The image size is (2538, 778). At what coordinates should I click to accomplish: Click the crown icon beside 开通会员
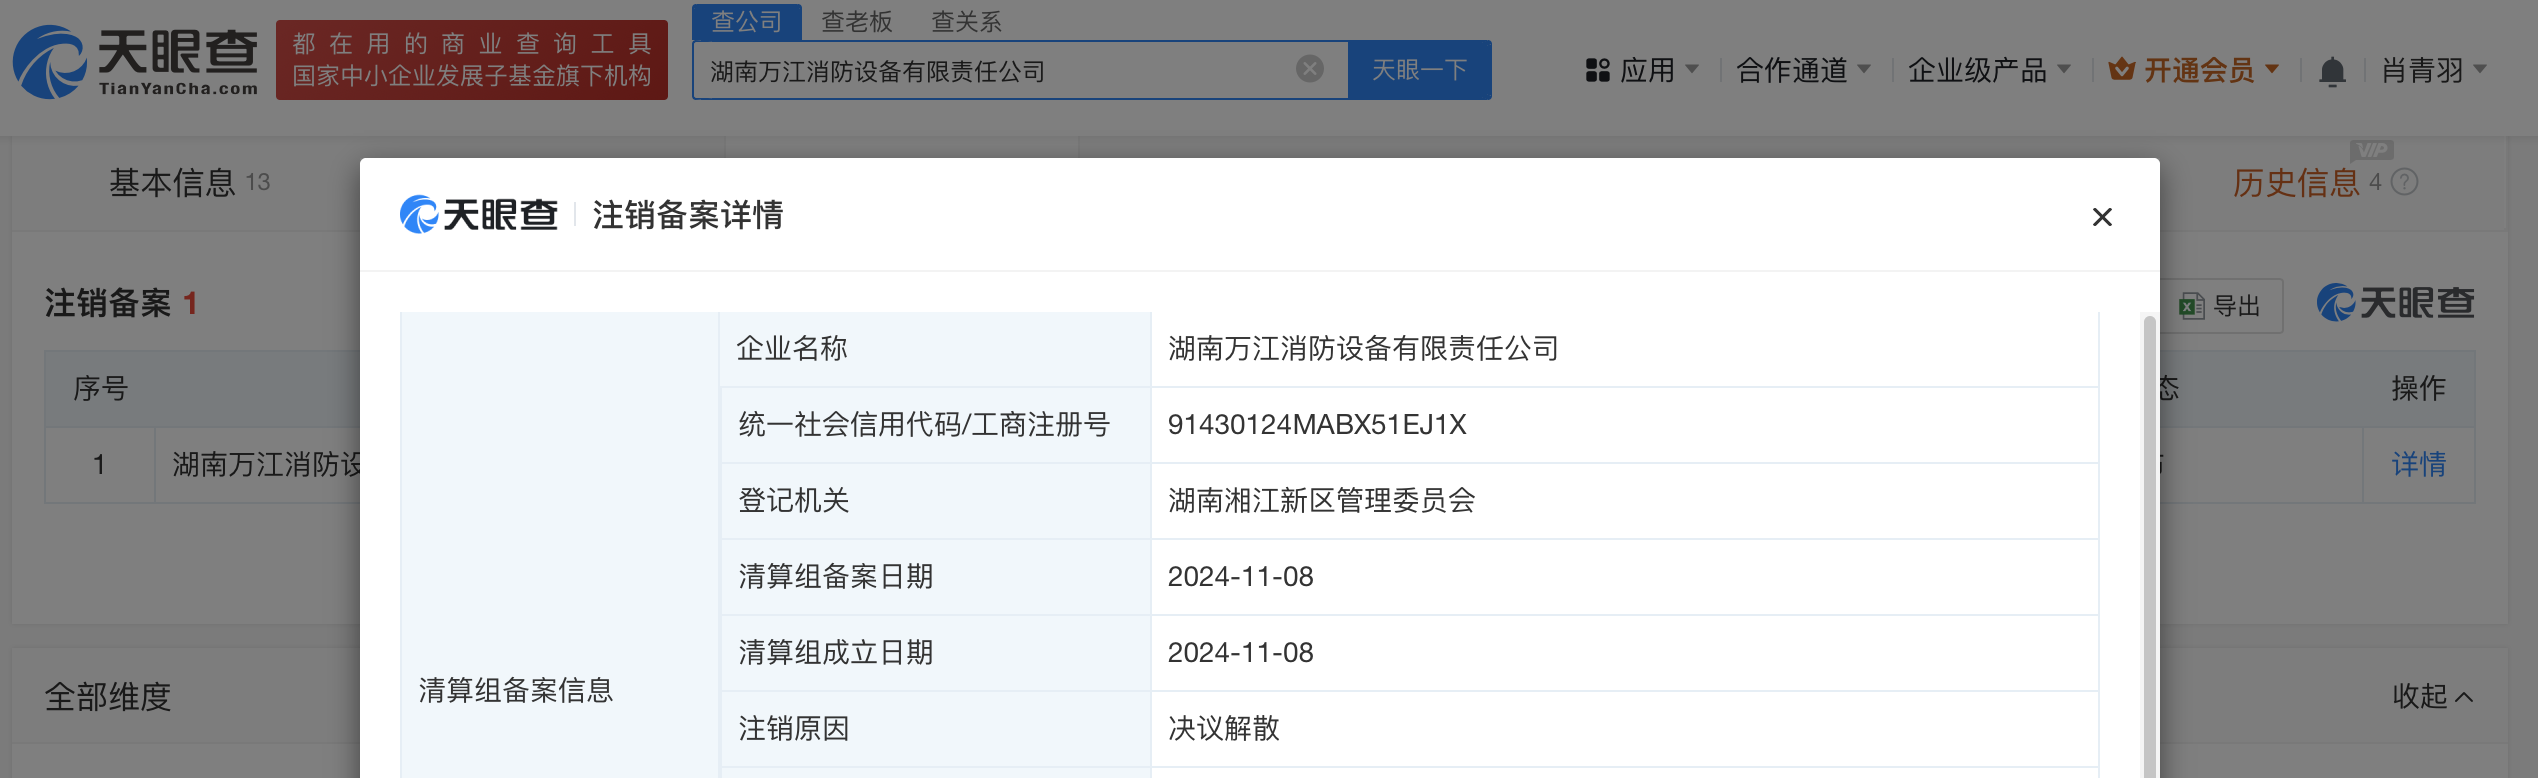click(2121, 70)
